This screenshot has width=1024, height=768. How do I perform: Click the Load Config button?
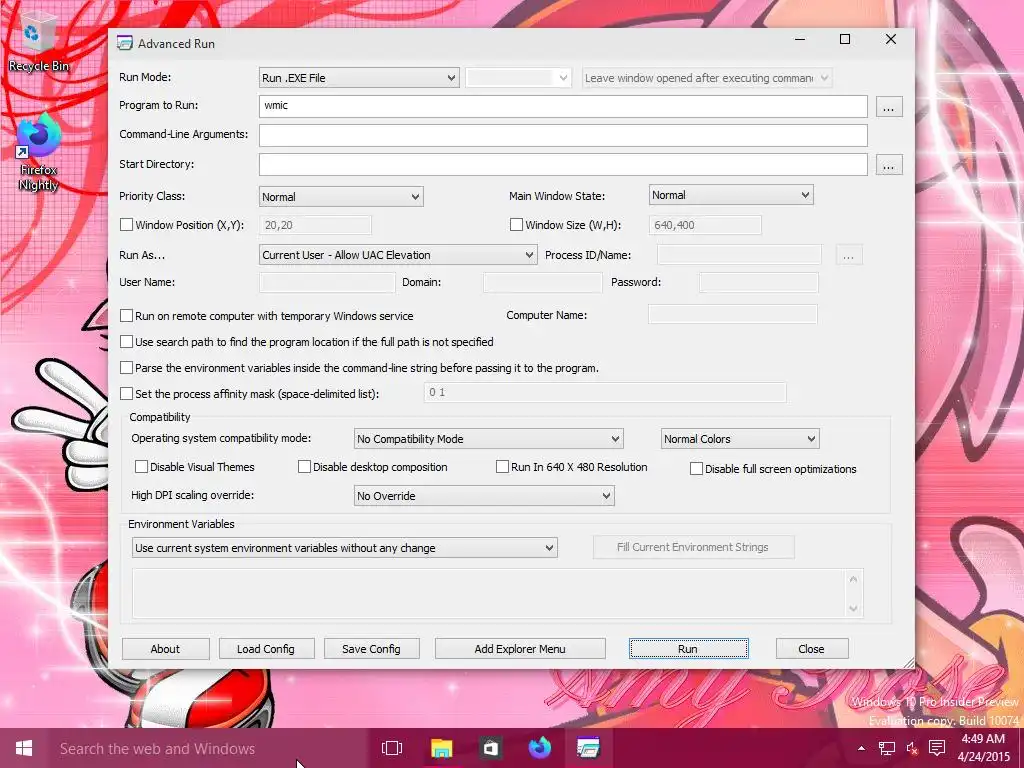tap(266, 648)
